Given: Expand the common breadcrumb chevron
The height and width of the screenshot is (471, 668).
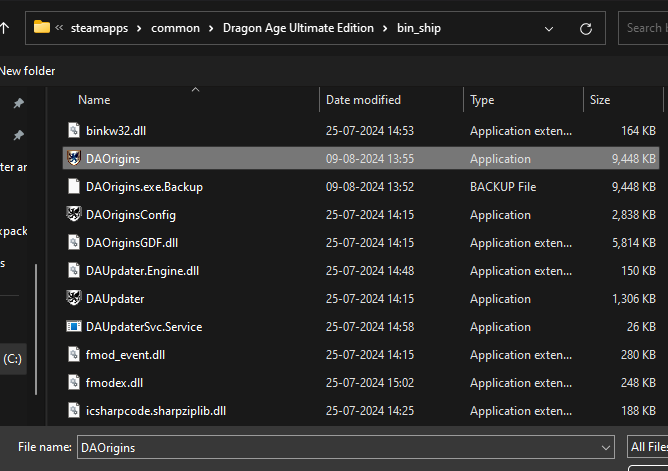Looking at the screenshot, I should (x=211, y=29).
